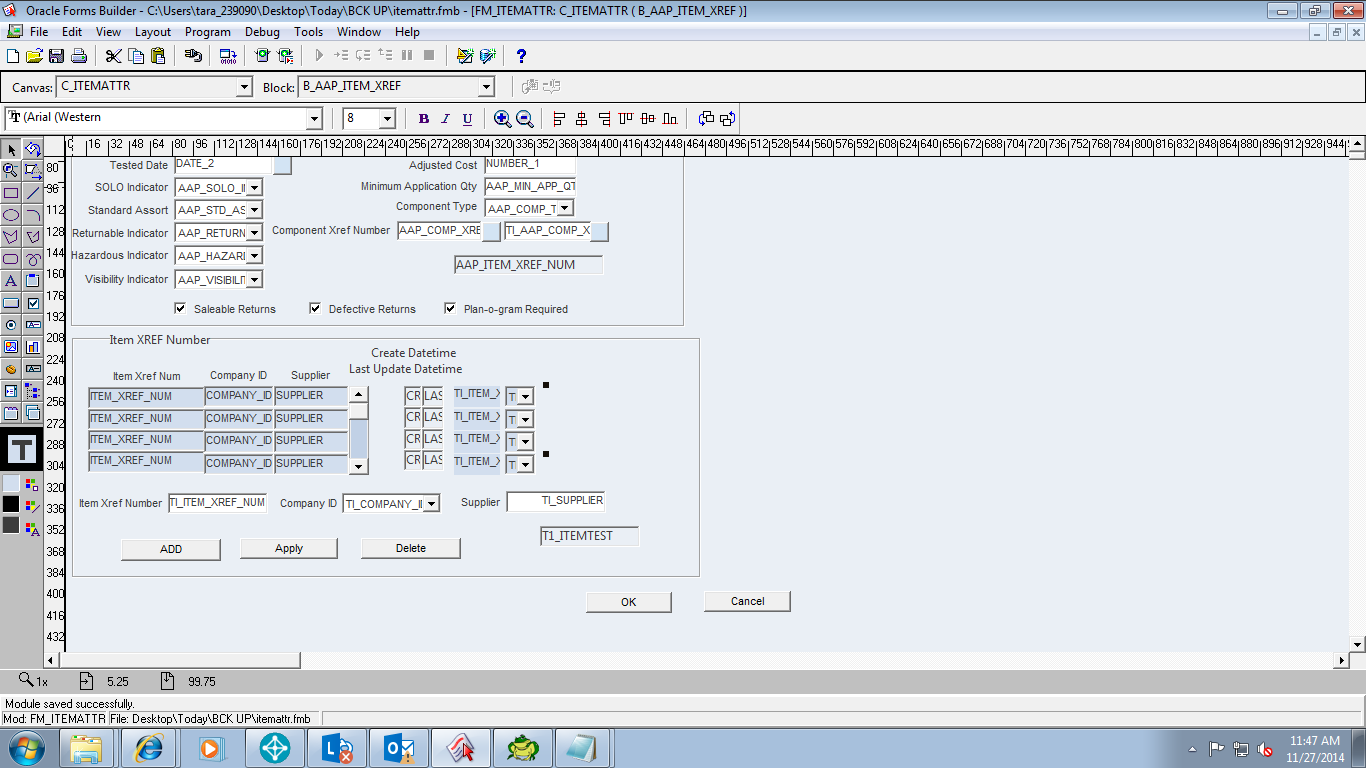
Task: Click the blue question mark Help icon
Action: point(521,56)
